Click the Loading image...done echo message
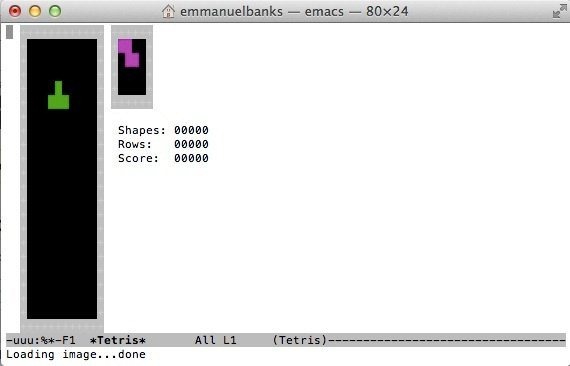The height and width of the screenshot is (366, 570). point(76,354)
